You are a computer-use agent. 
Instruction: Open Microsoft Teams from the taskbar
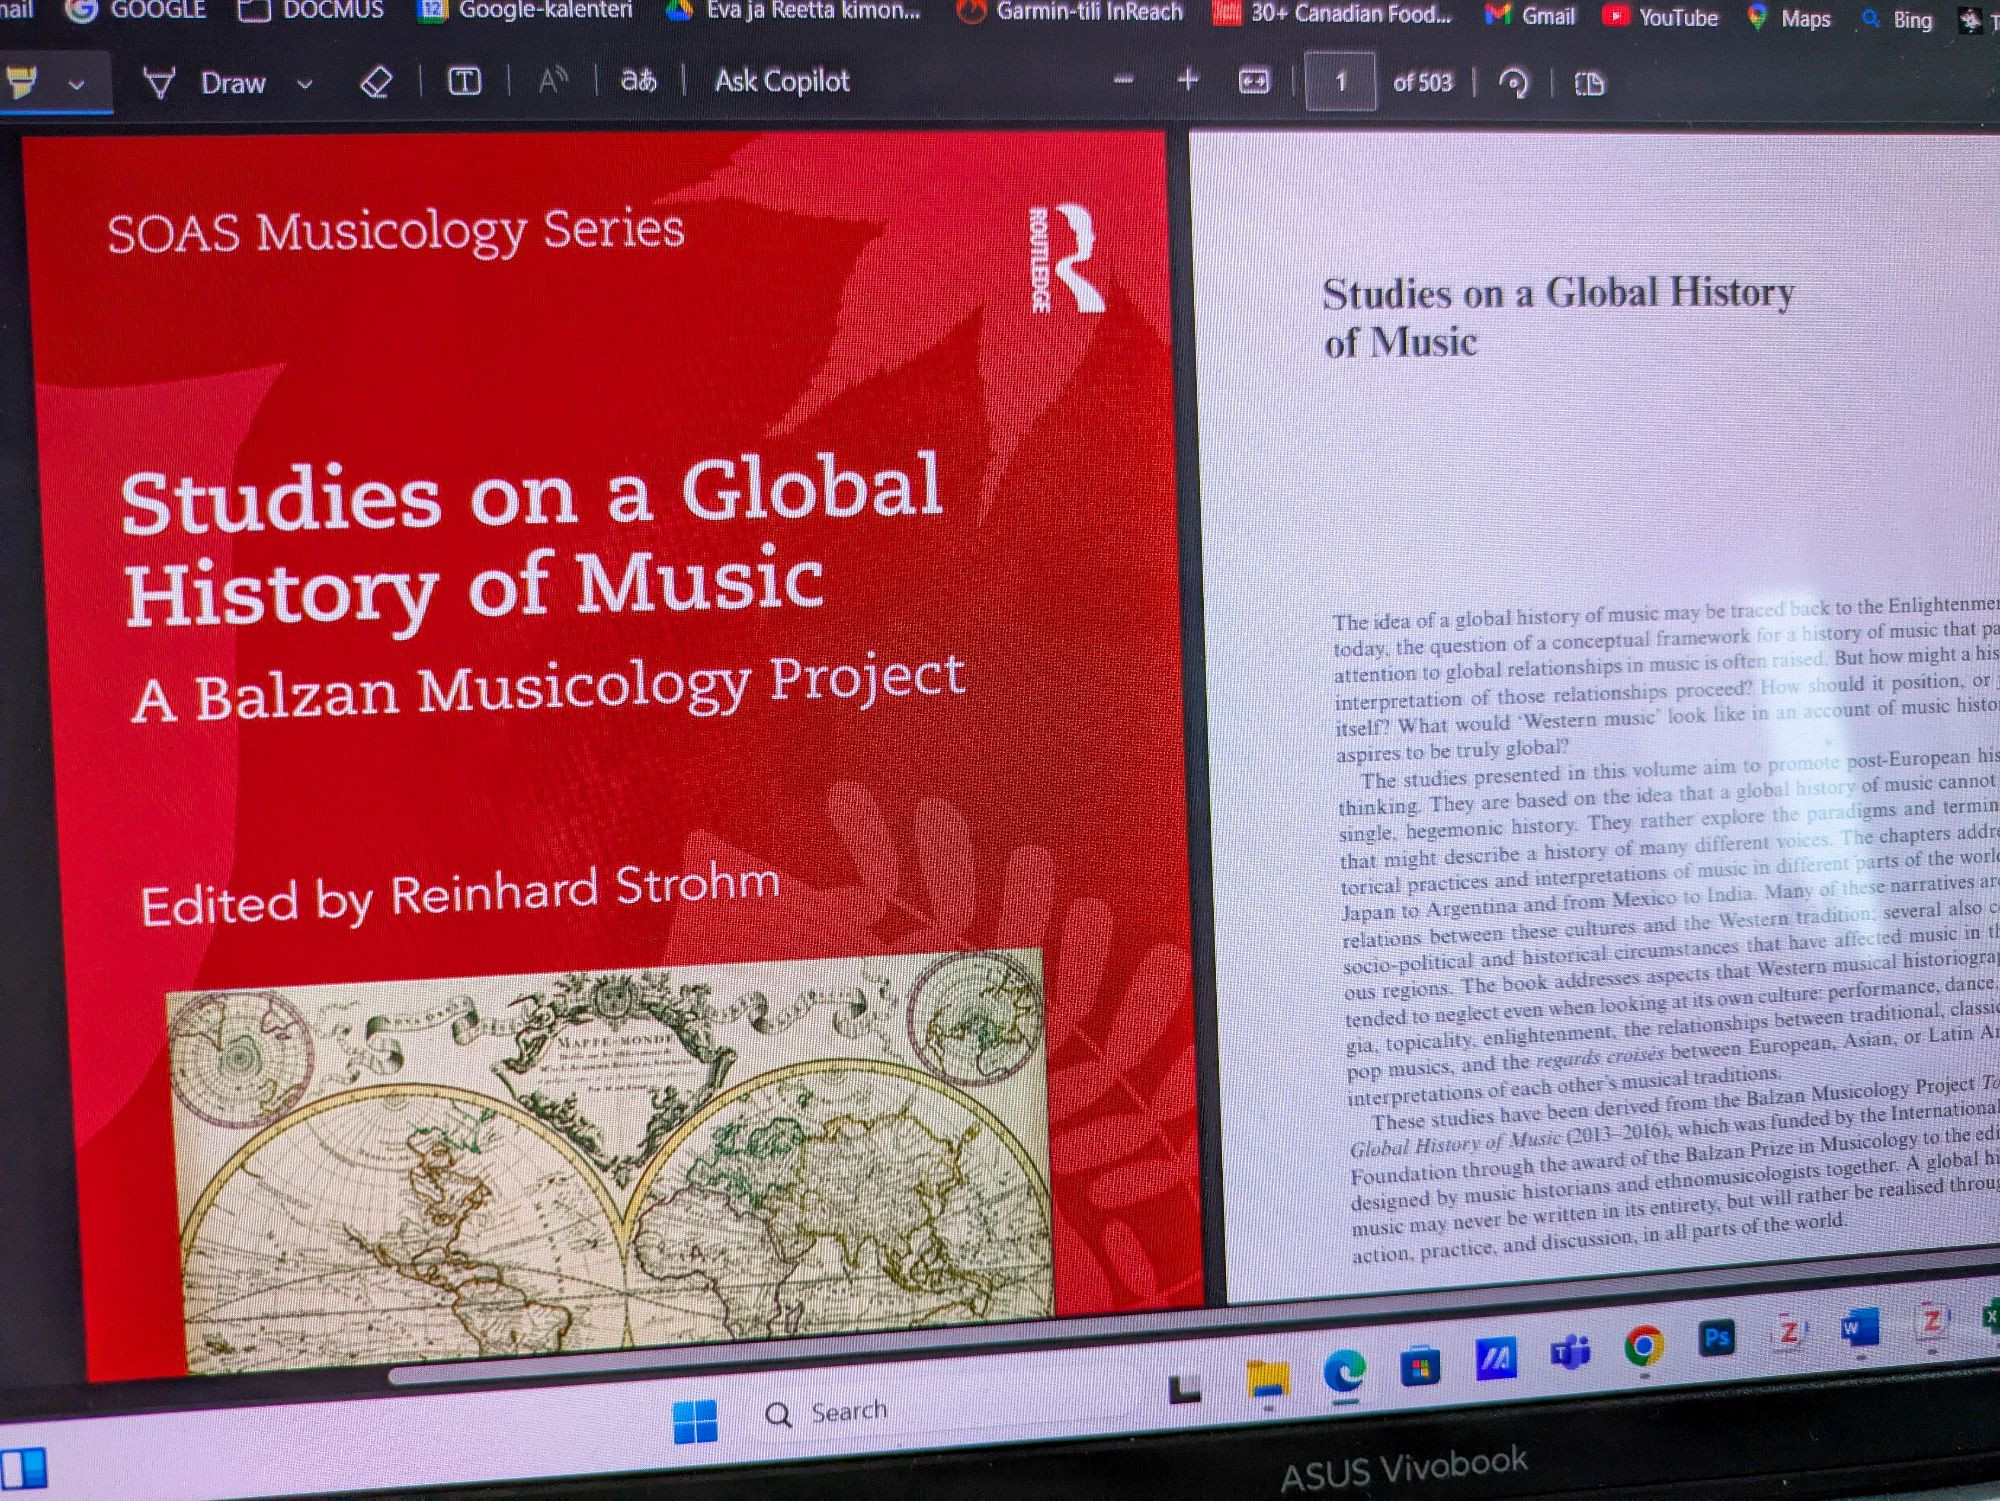[x=1570, y=1353]
